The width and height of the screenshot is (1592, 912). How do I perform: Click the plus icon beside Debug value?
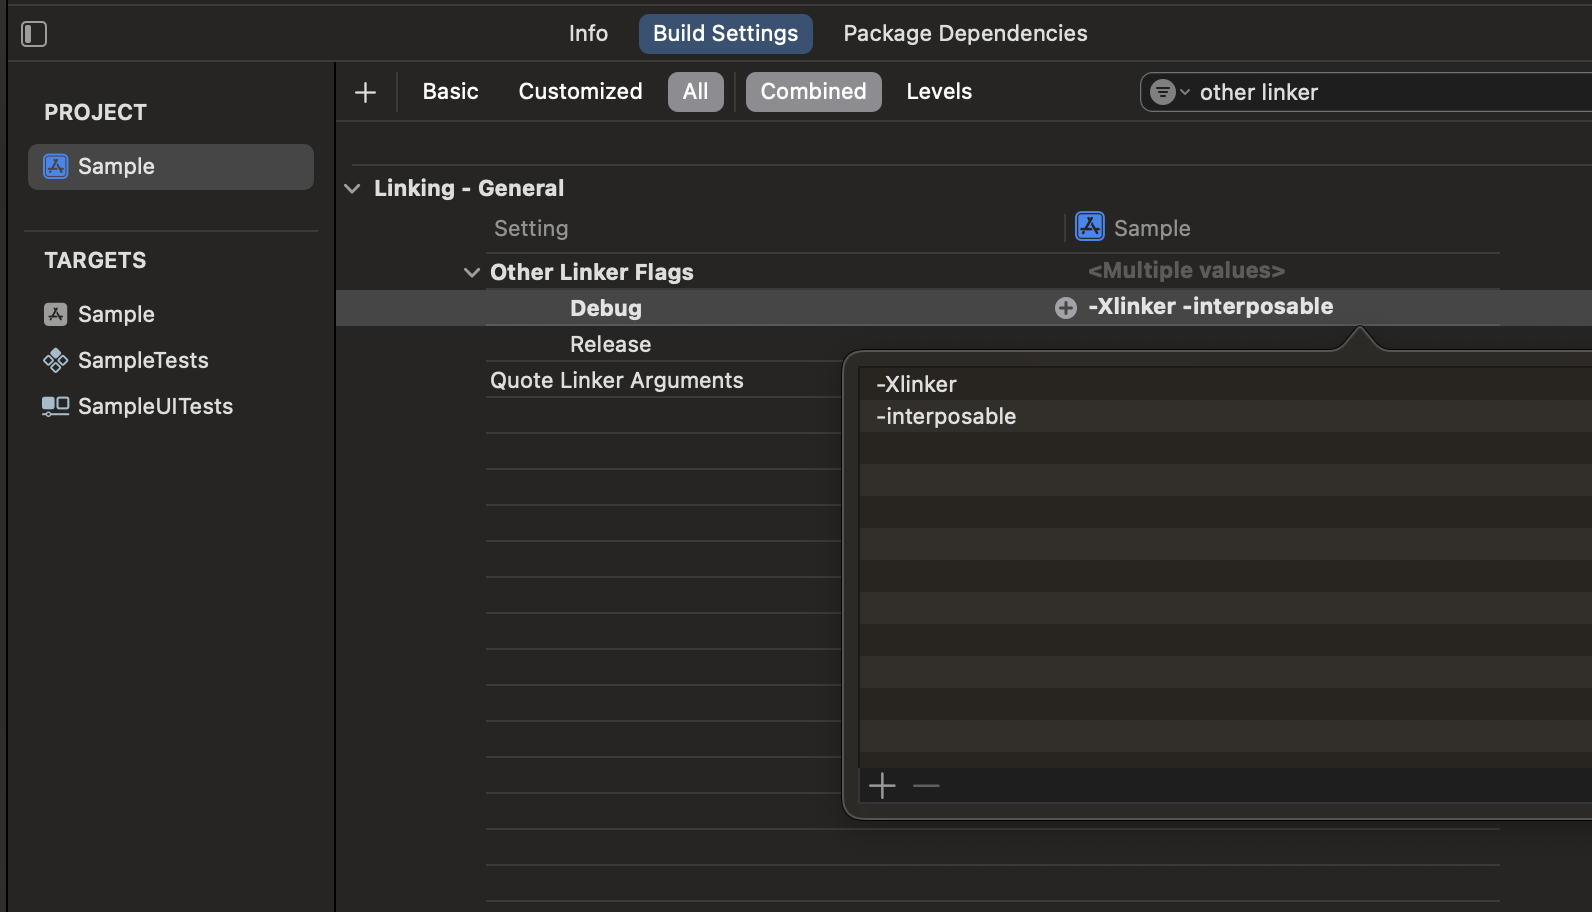(1066, 308)
